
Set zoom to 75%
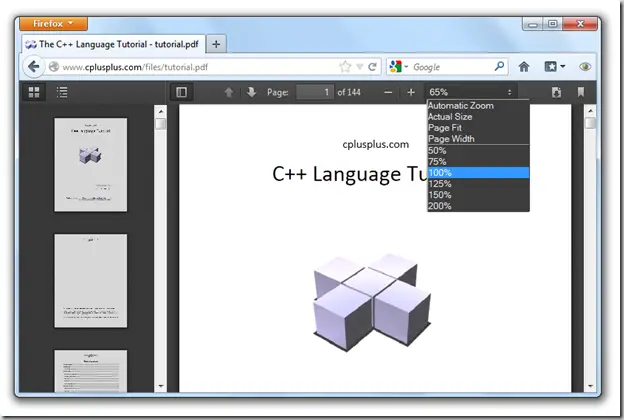click(x=478, y=162)
